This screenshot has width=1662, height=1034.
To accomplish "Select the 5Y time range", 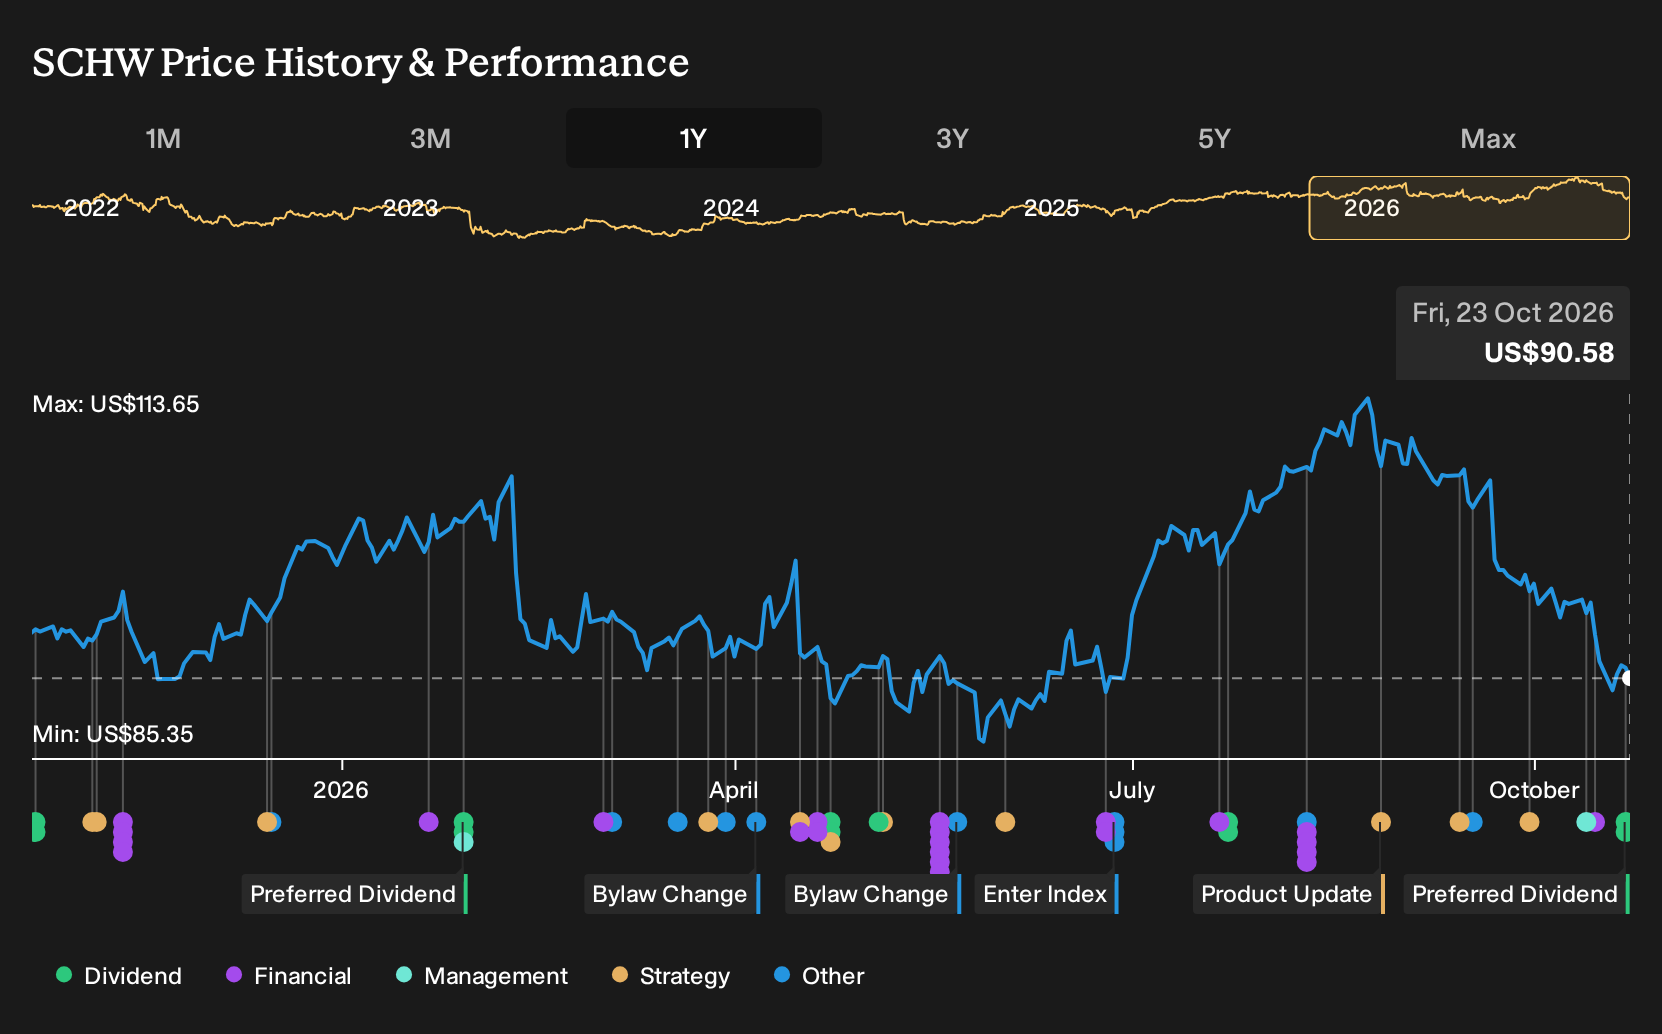I will 1214,138.
